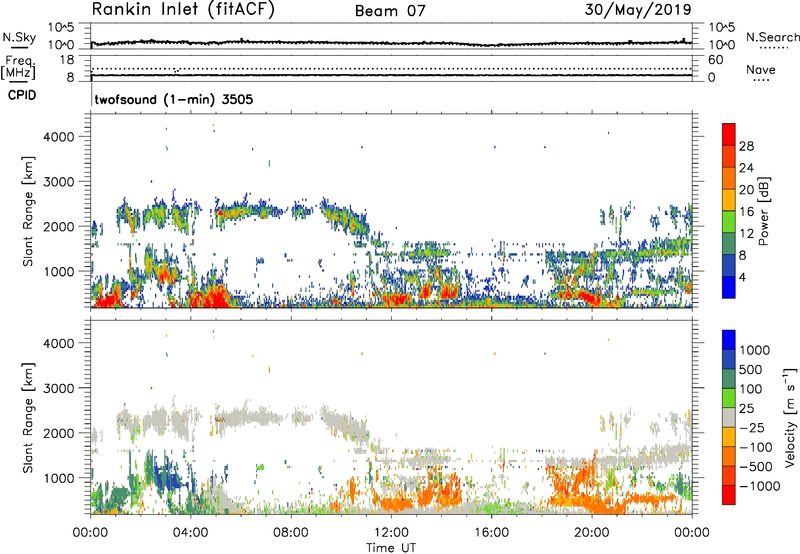The image size is (800, 554).
Task: Click the 'Rankin Inlet (fitACF)' plot title
Action: (183, 9)
